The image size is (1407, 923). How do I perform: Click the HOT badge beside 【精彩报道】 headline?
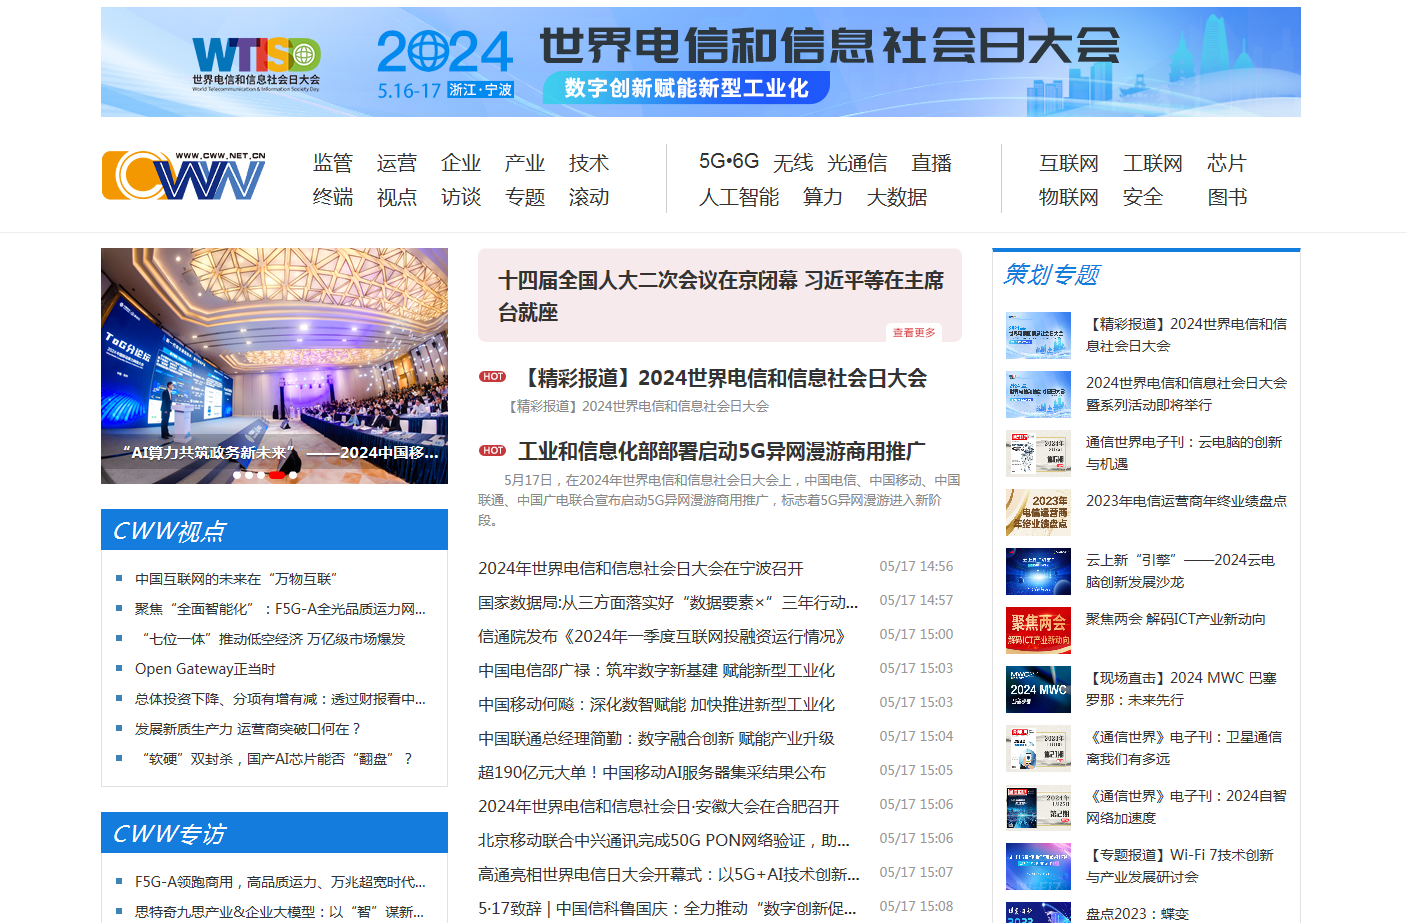[493, 377]
